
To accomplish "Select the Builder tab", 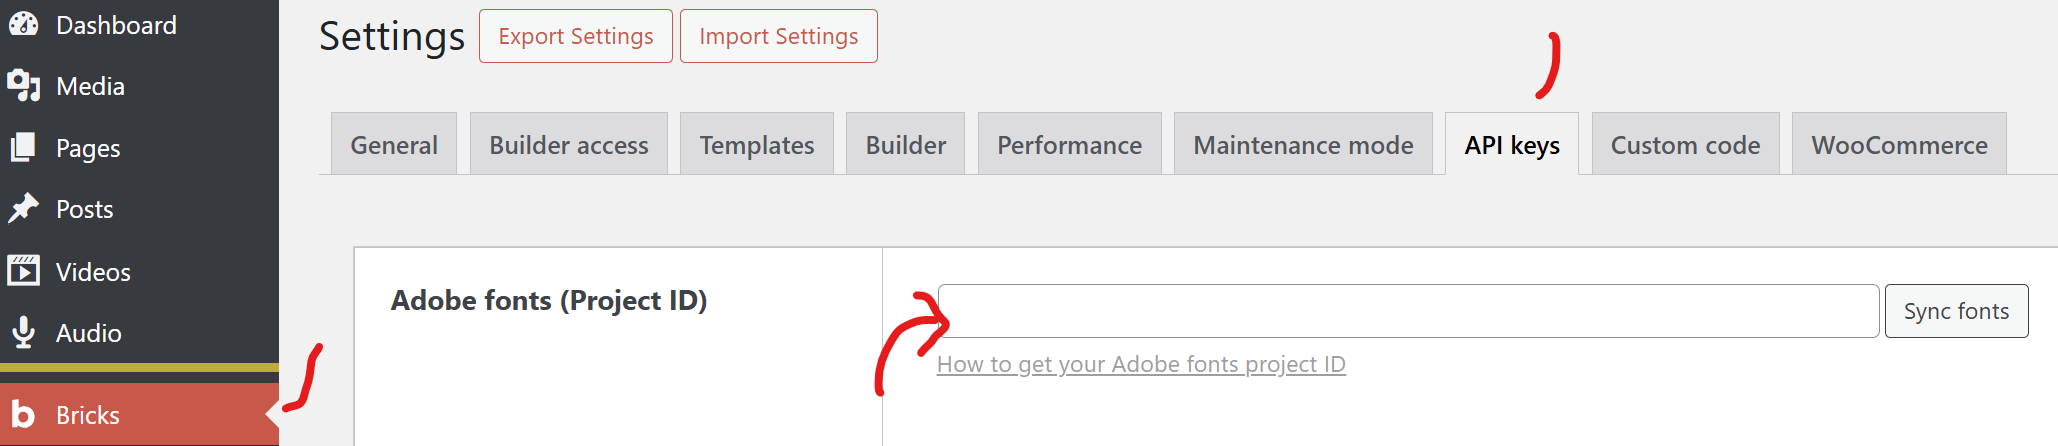I will [905, 144].
